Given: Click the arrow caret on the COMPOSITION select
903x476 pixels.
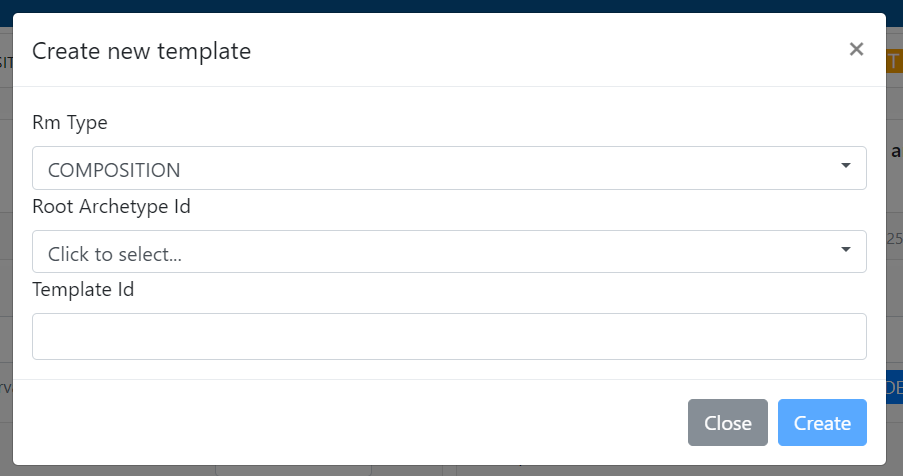Looking at the screenshot, I should [x=846, y=166].
